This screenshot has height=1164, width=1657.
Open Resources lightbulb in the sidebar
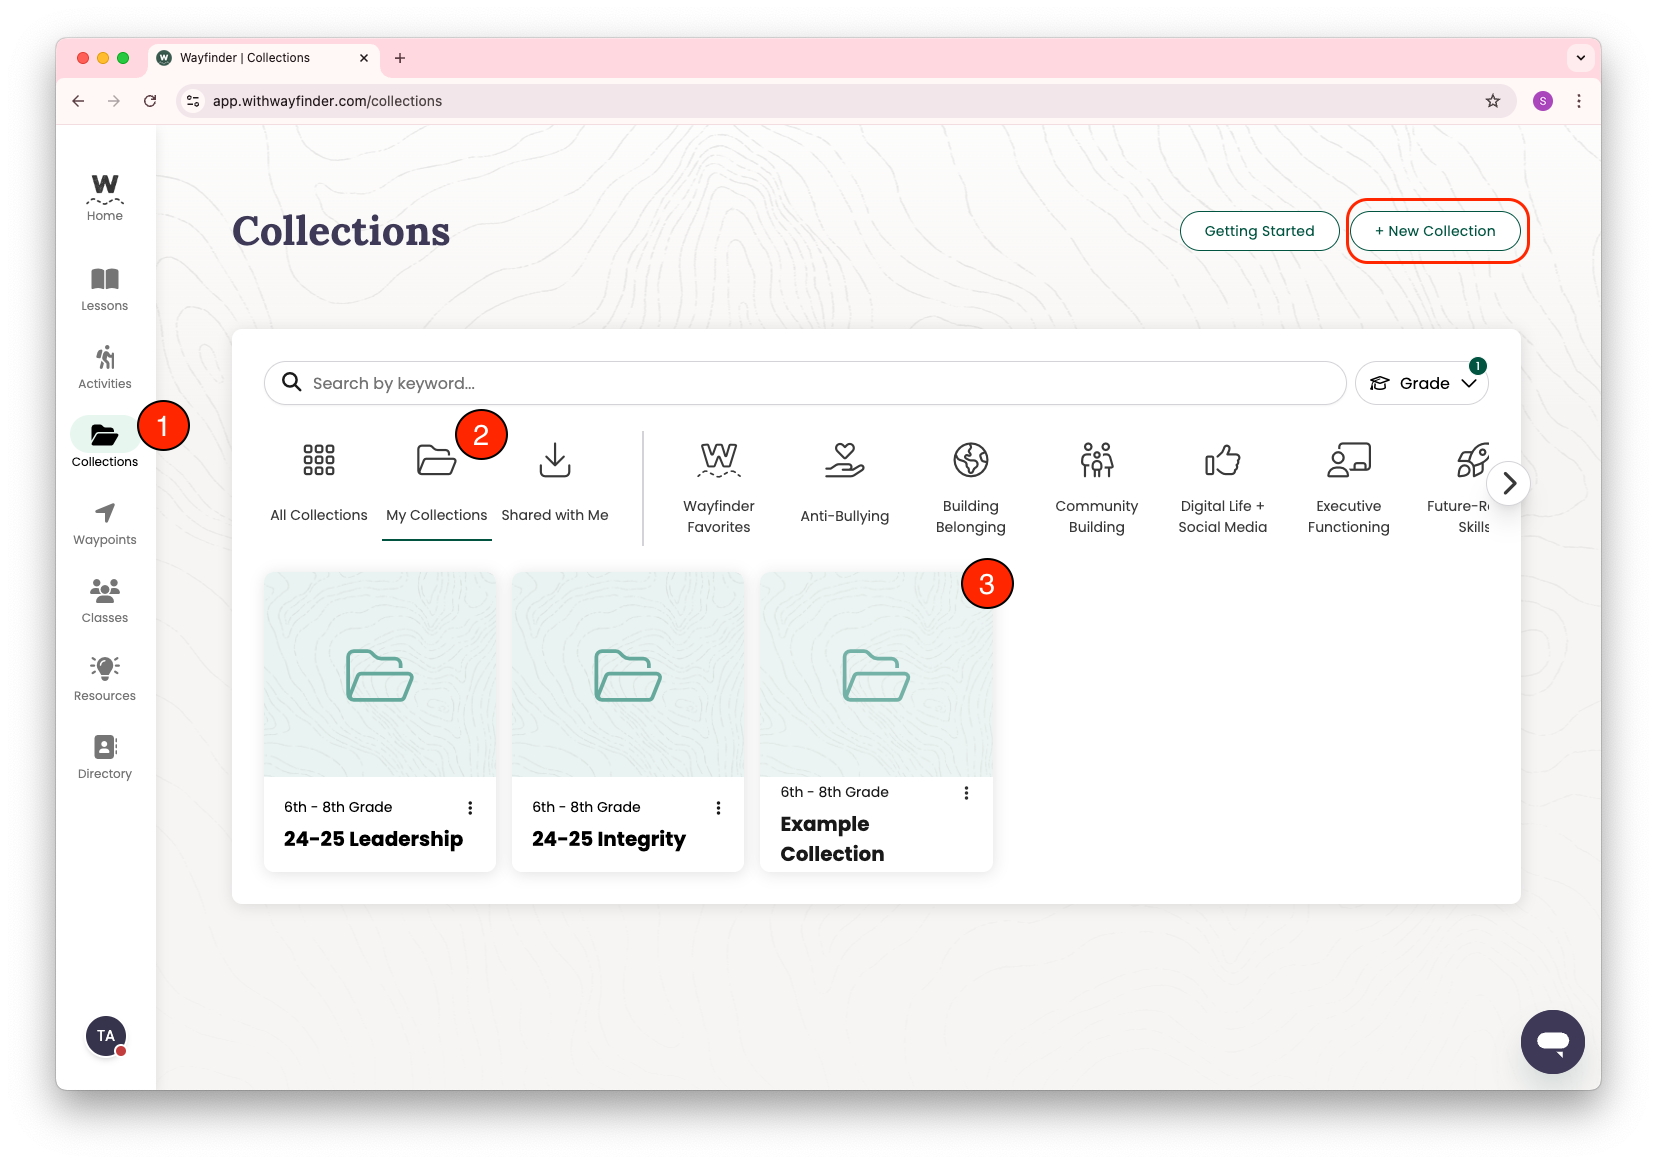tap(105, 680)
